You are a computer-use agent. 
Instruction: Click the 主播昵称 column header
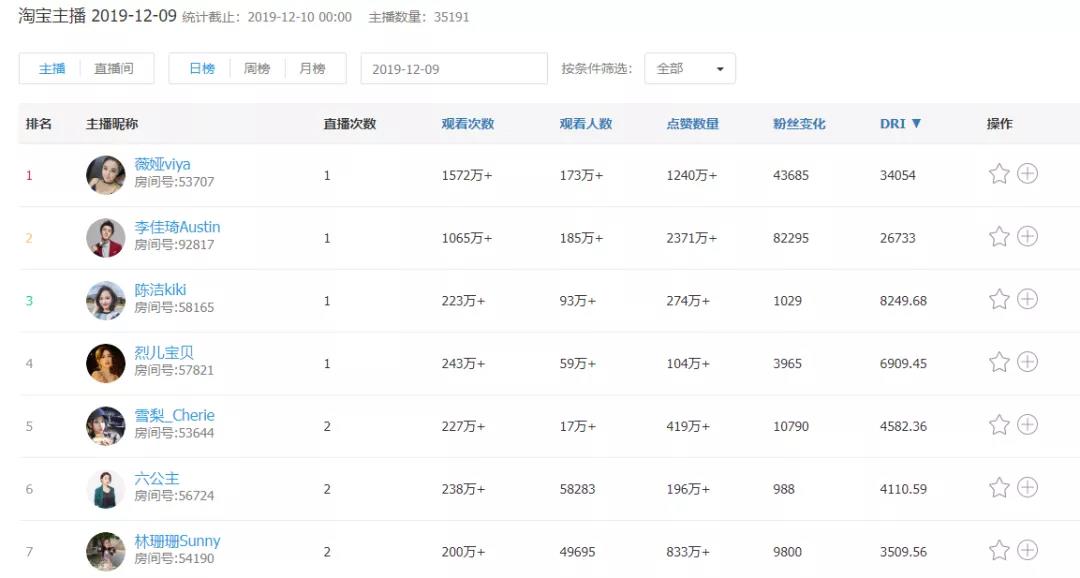click(112, 124)
